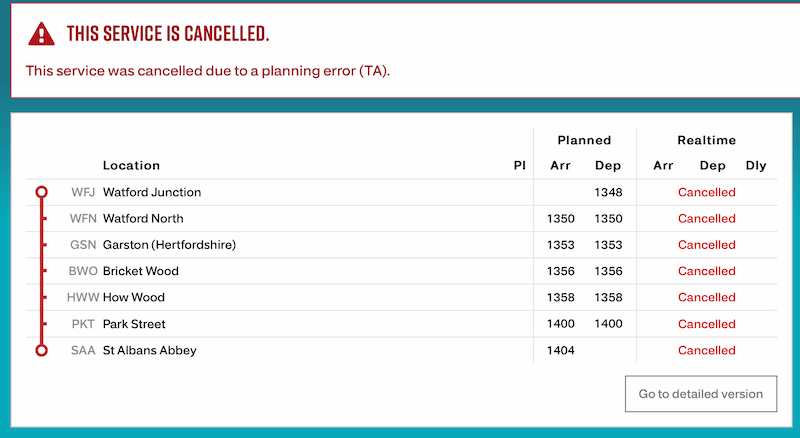
Task: Open the Watford Junction location link
Action: coord(152,192)
